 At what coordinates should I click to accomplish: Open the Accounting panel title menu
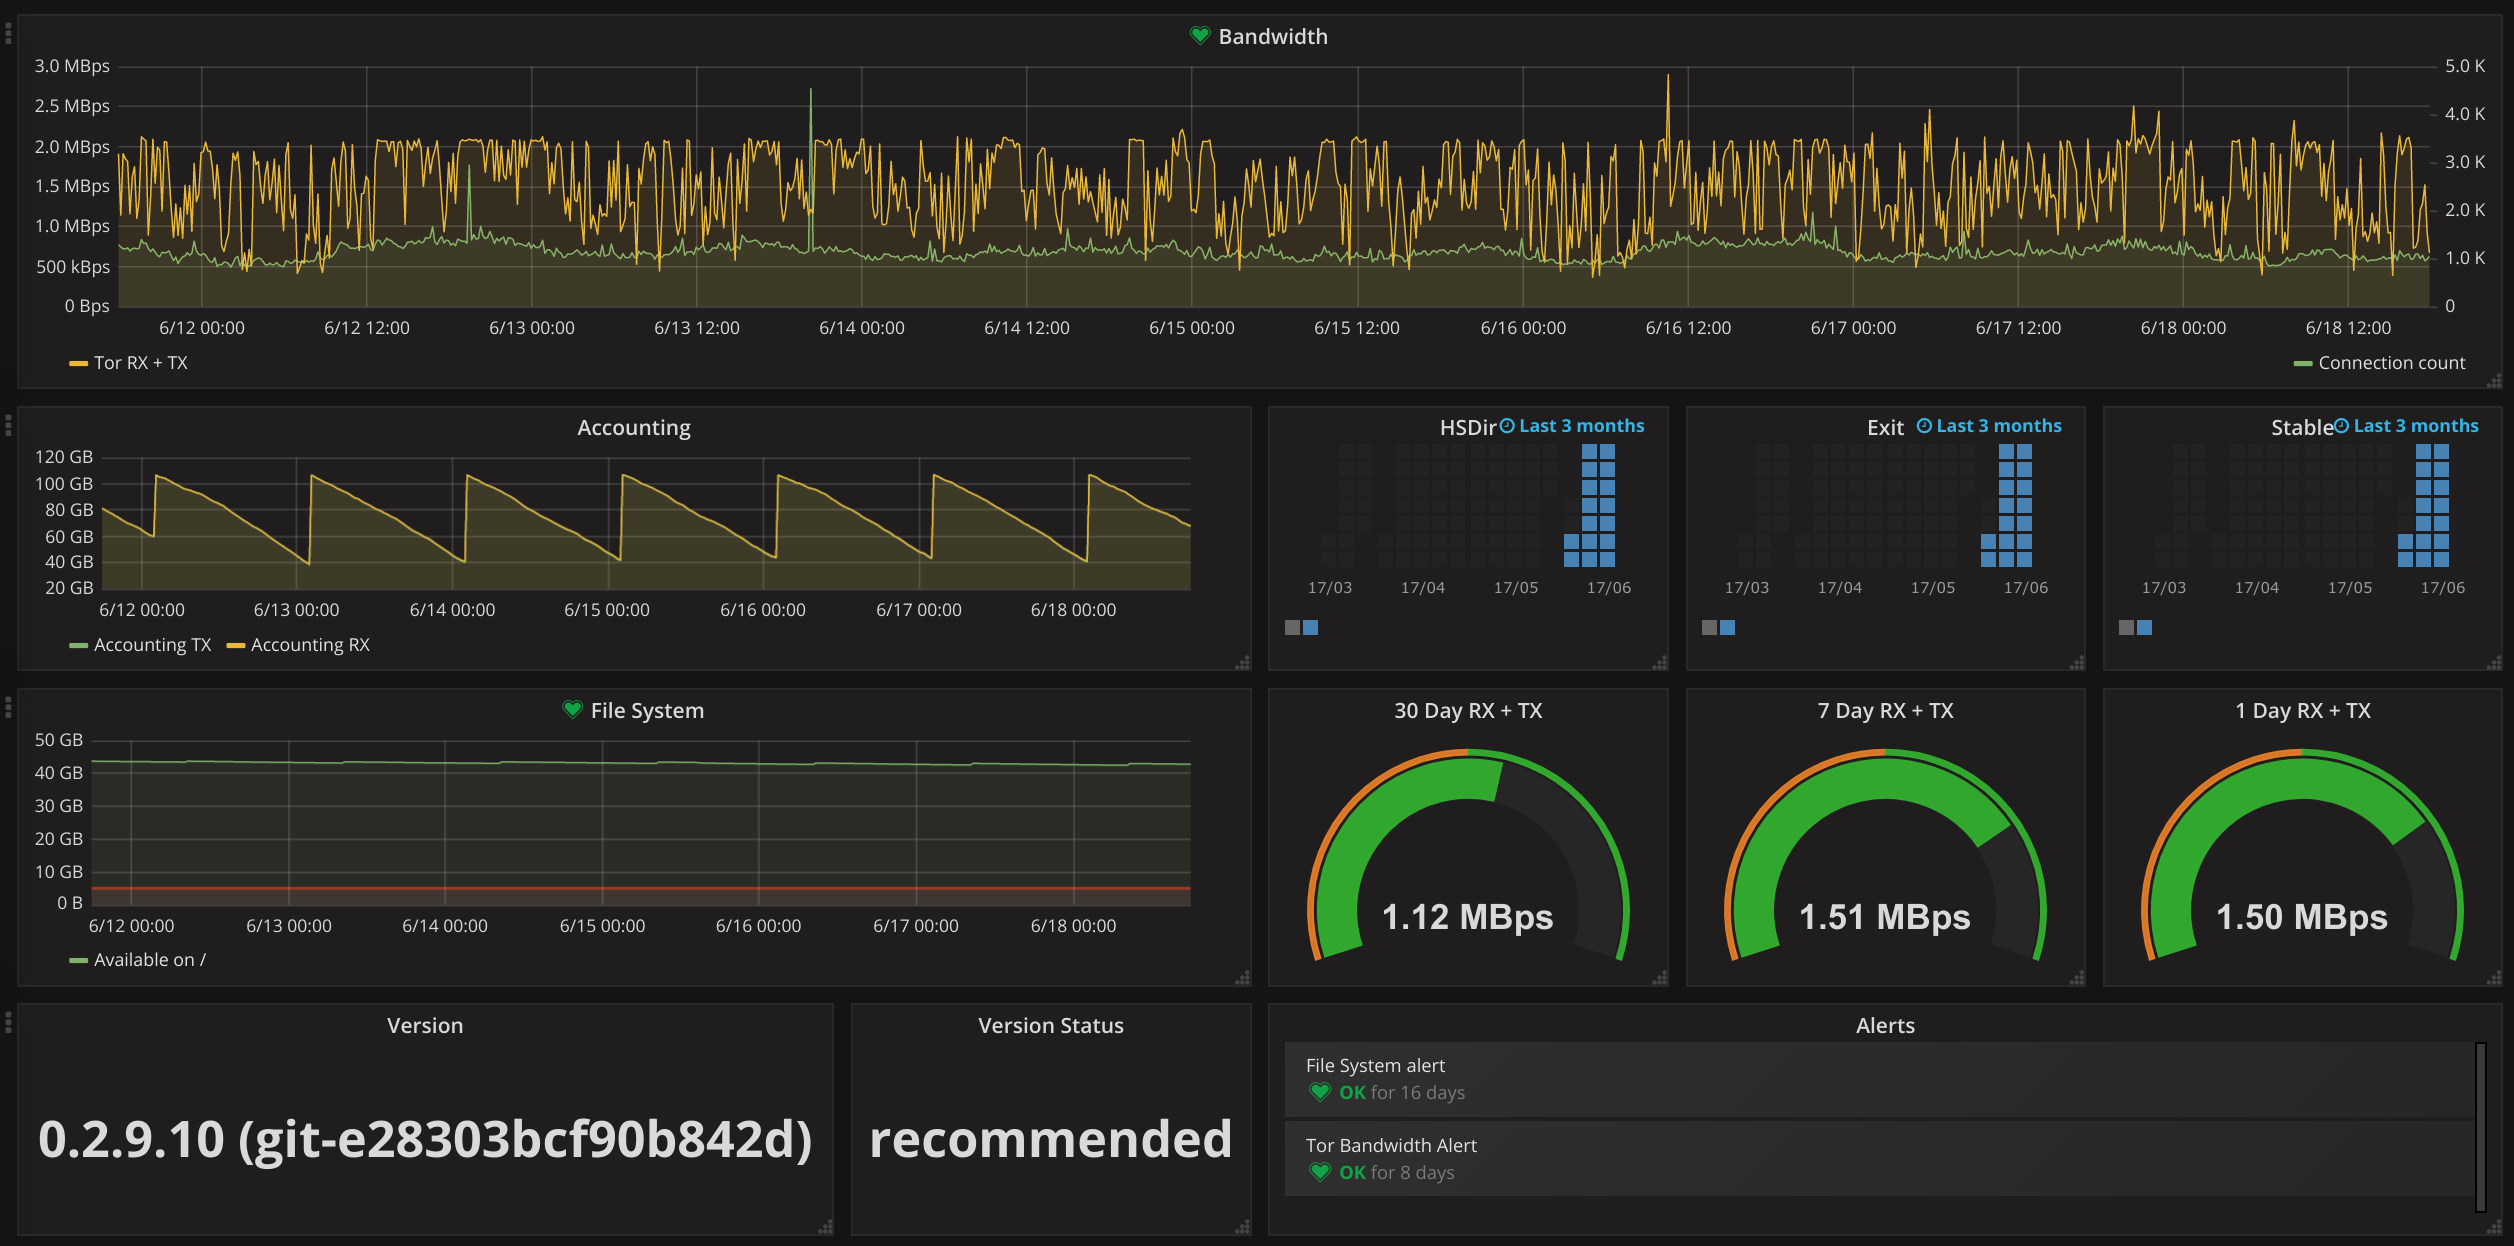point(634,428)
